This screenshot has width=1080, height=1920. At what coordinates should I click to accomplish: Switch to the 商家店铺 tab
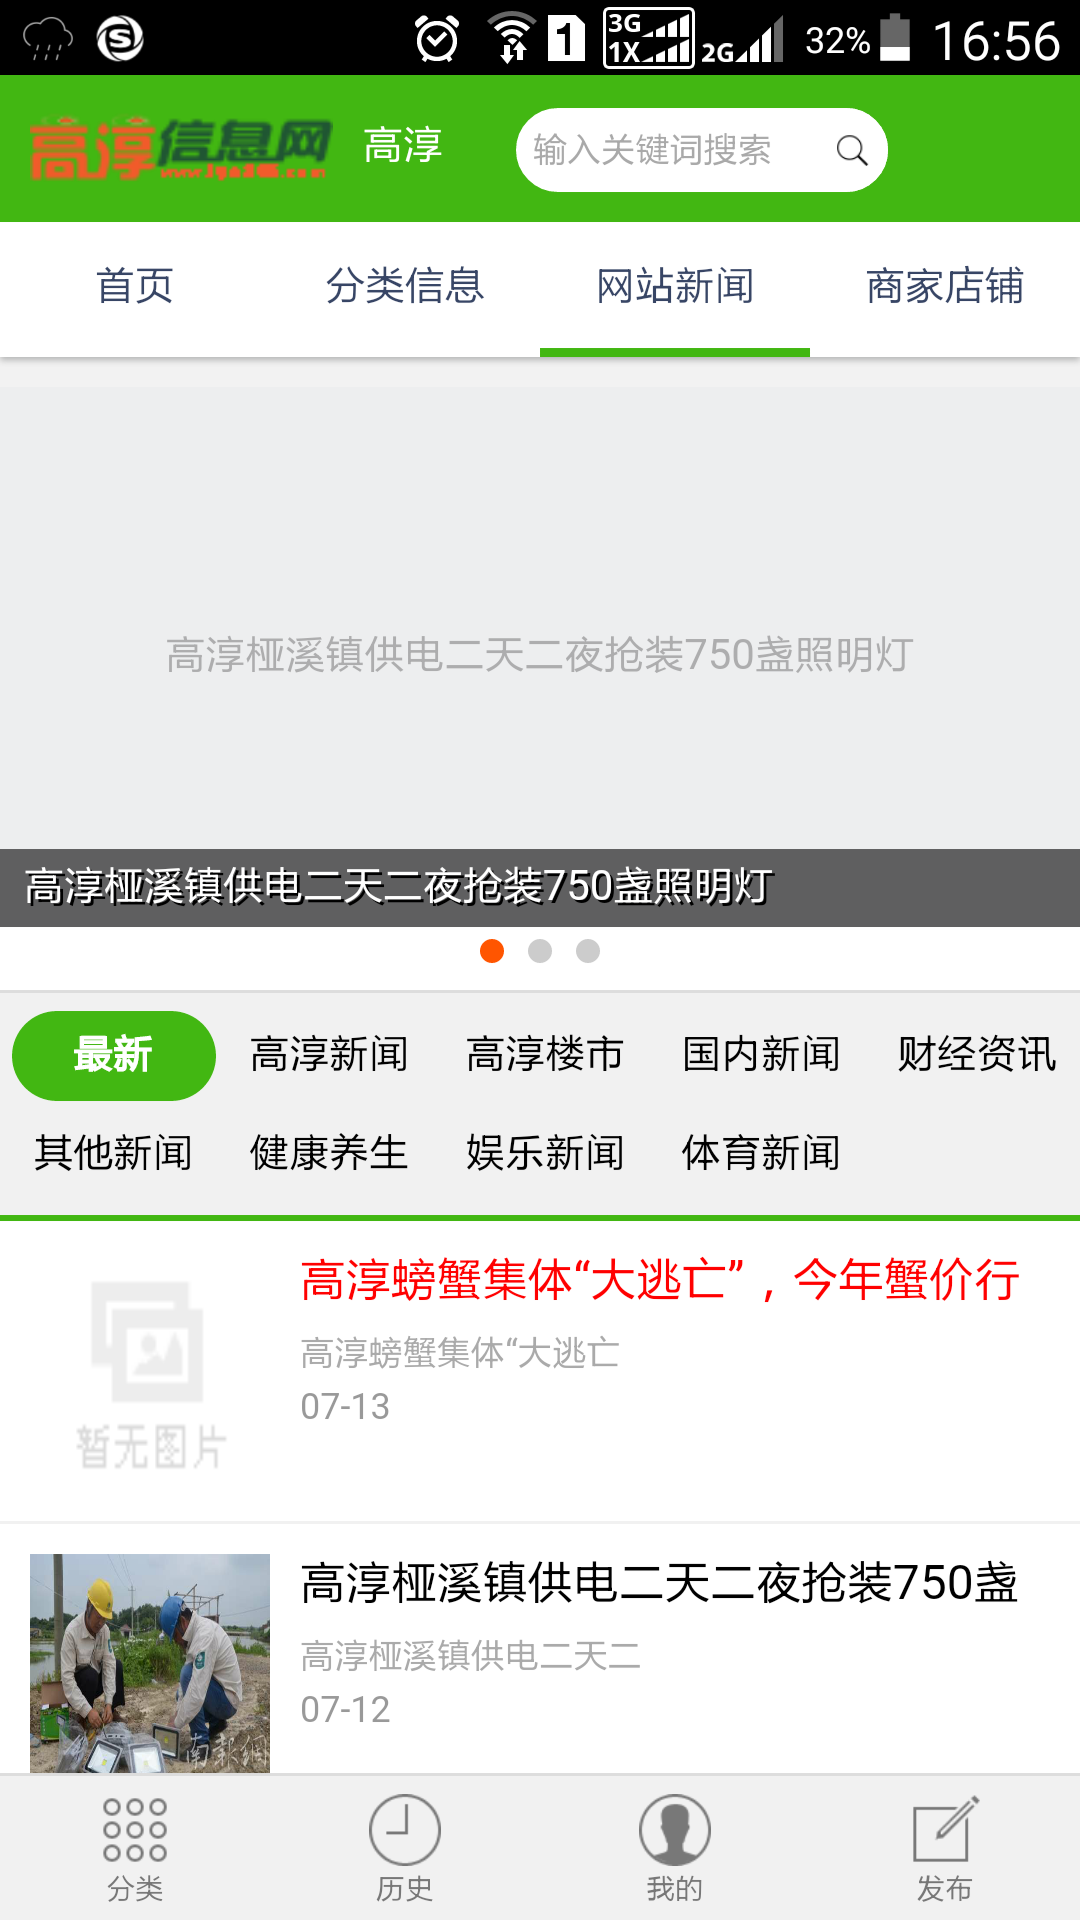945,286
